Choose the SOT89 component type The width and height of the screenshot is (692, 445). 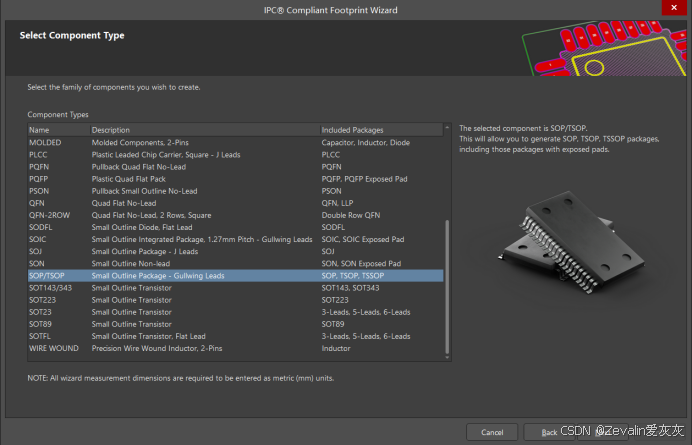[x=236, y=324]
